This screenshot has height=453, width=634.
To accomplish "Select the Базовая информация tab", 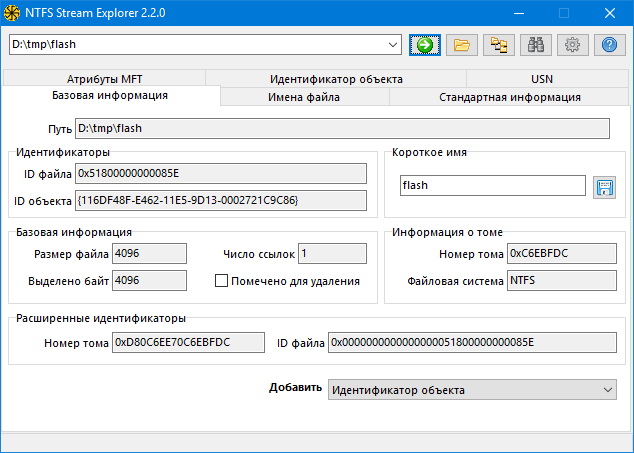I will 110,95.
